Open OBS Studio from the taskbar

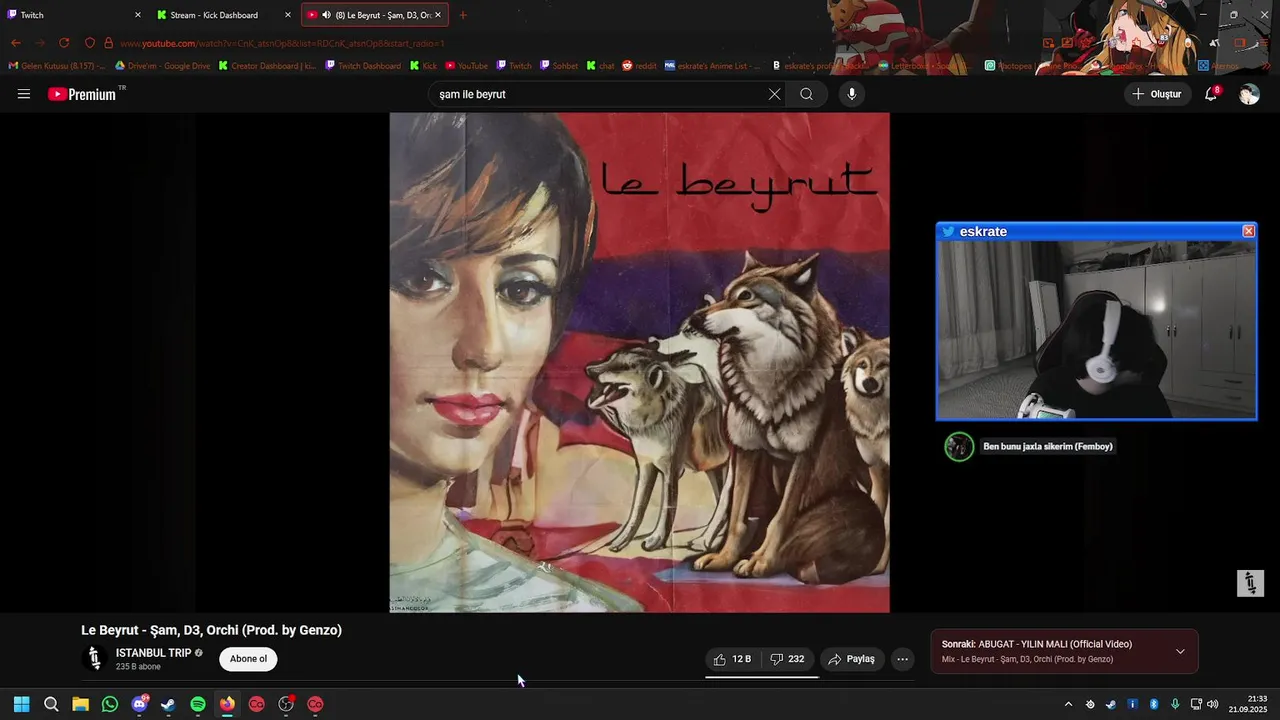click(x=286, y=704)
